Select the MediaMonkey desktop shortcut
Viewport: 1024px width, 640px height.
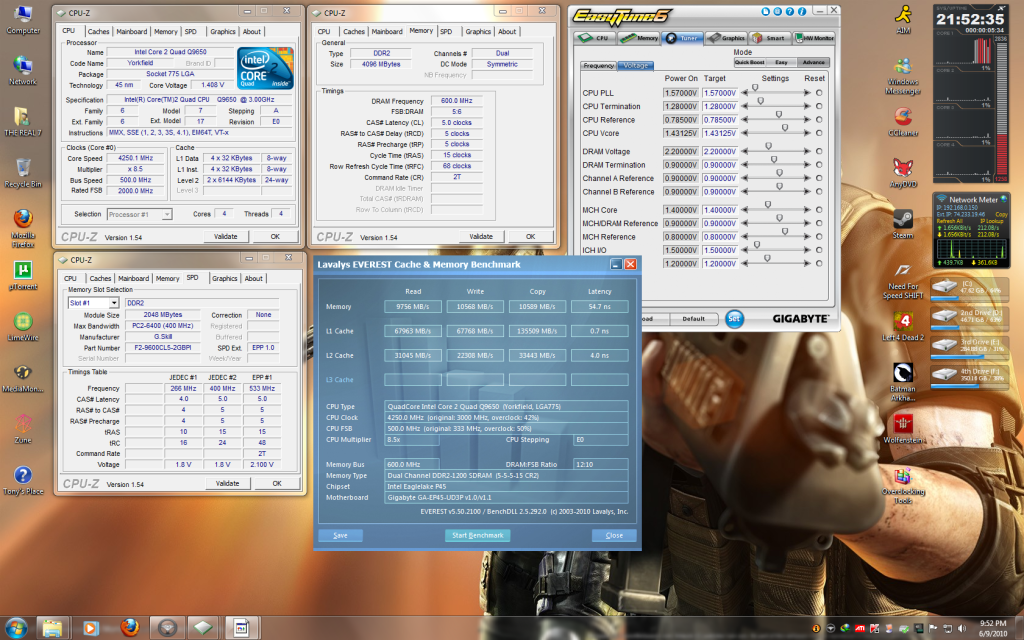pos(23,377)
